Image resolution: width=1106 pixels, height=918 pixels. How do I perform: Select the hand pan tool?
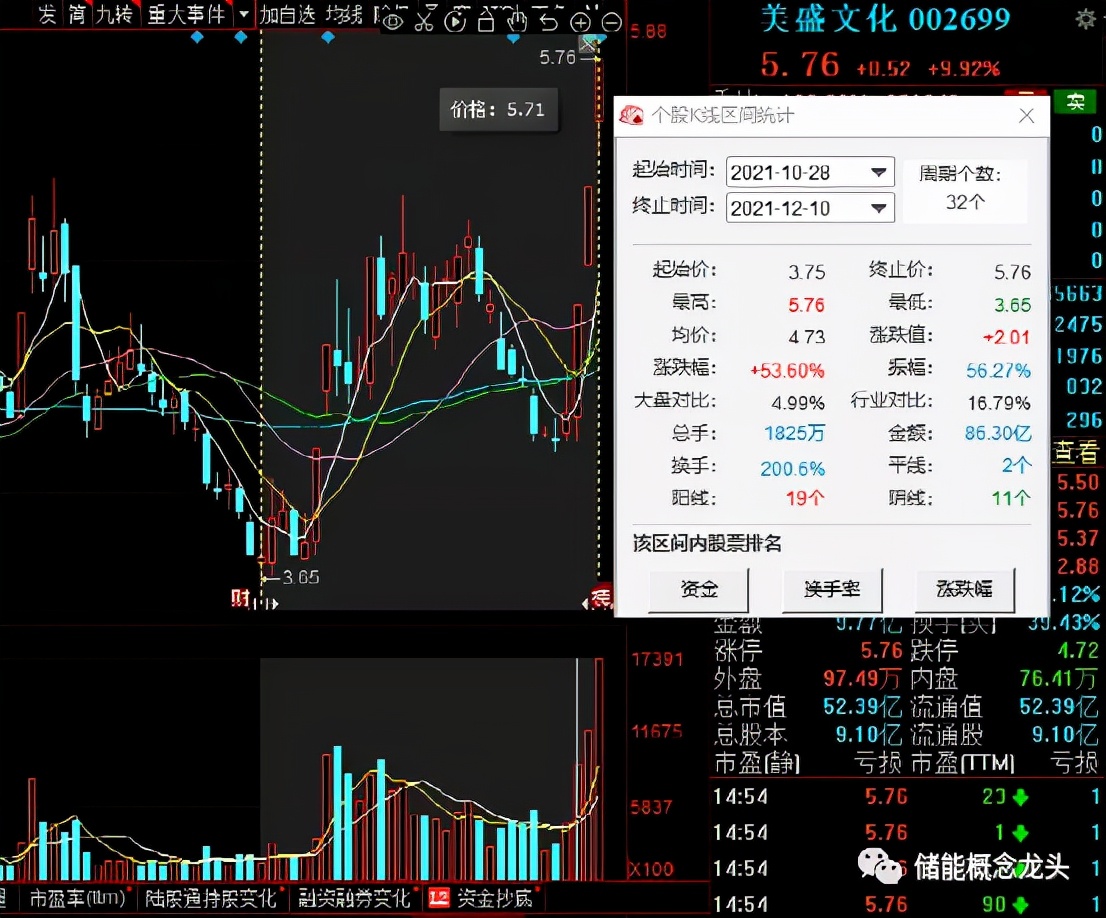click(x=517, y=21)
